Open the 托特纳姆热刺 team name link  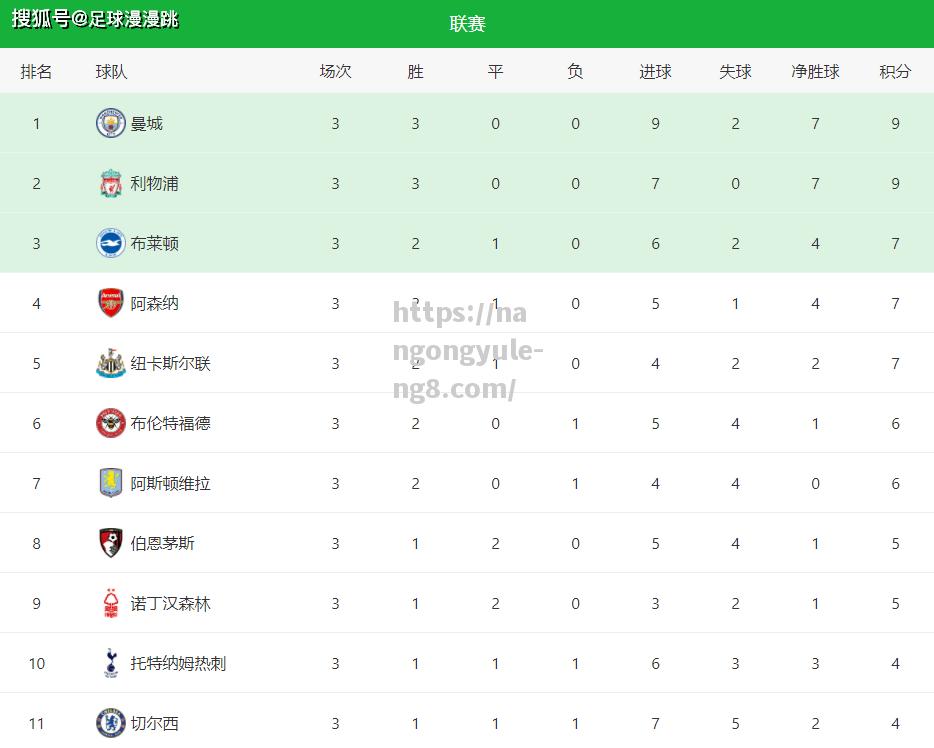(x=178, y=663)
